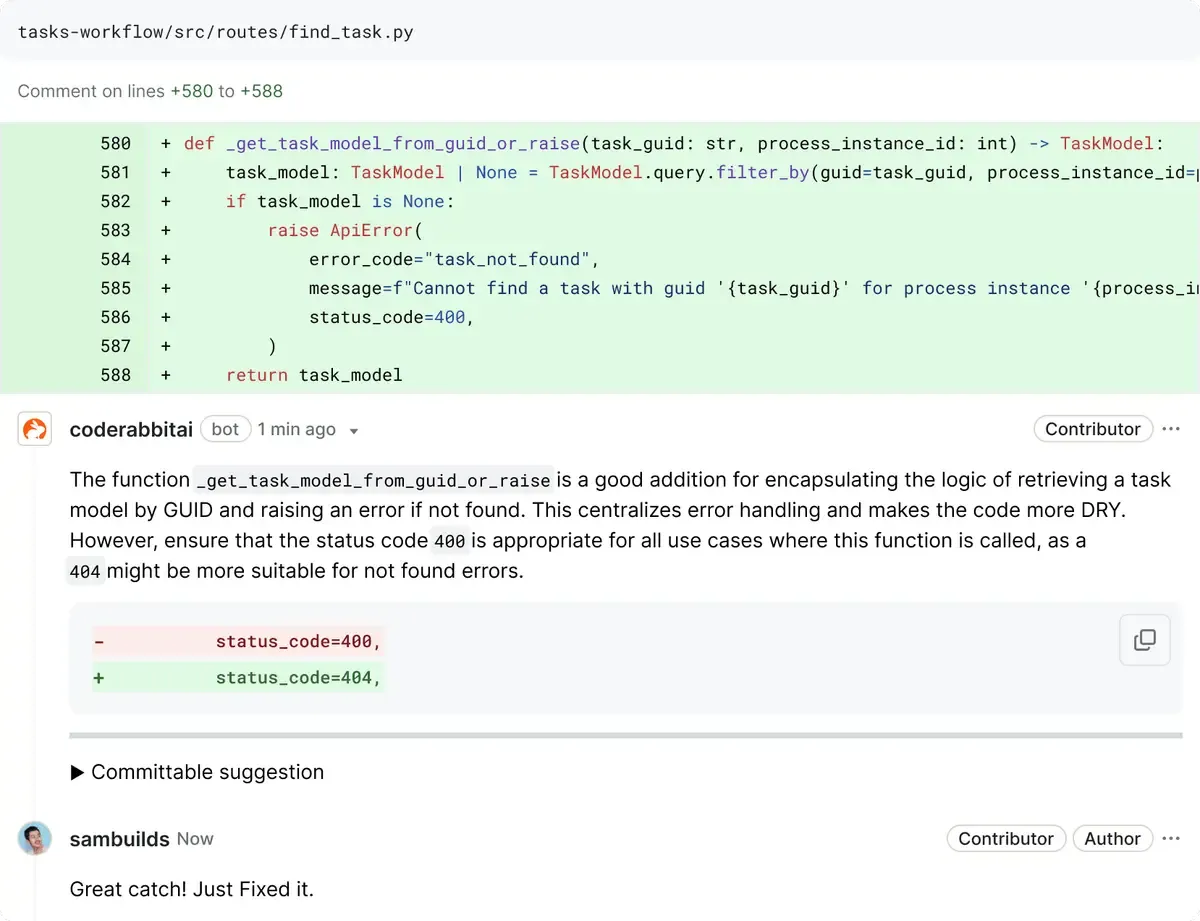Click the Contributor badge on coderabbitai comment

1092,429
